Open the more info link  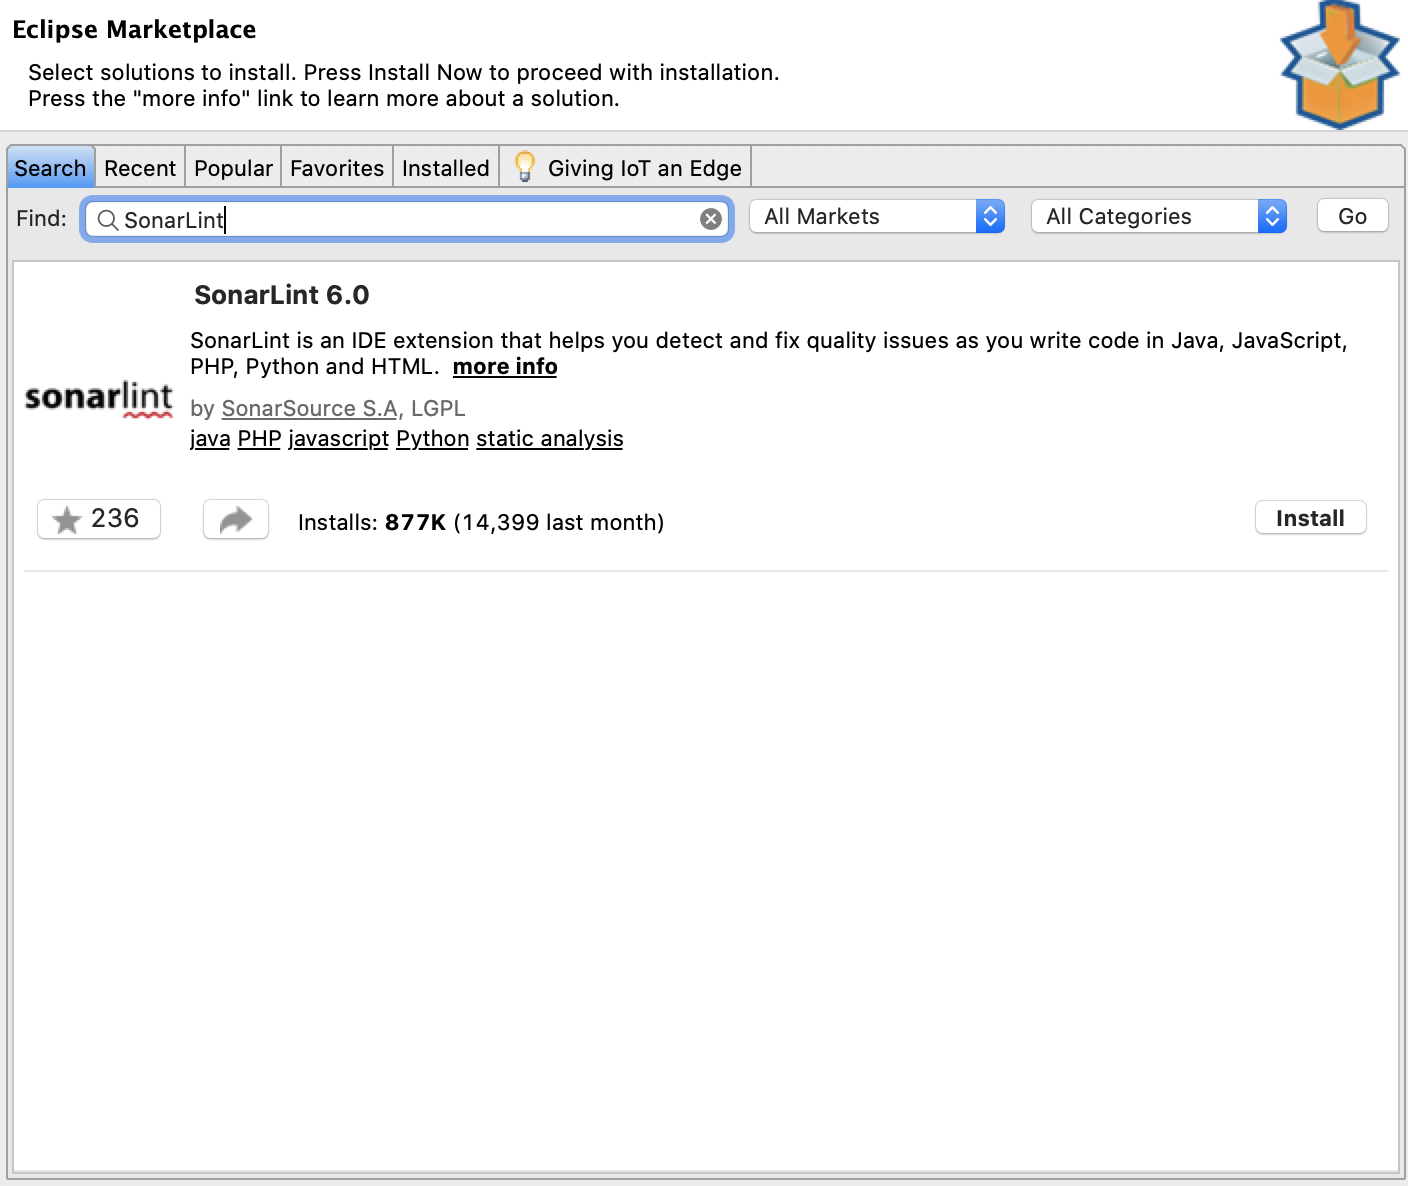click(505, 367)
